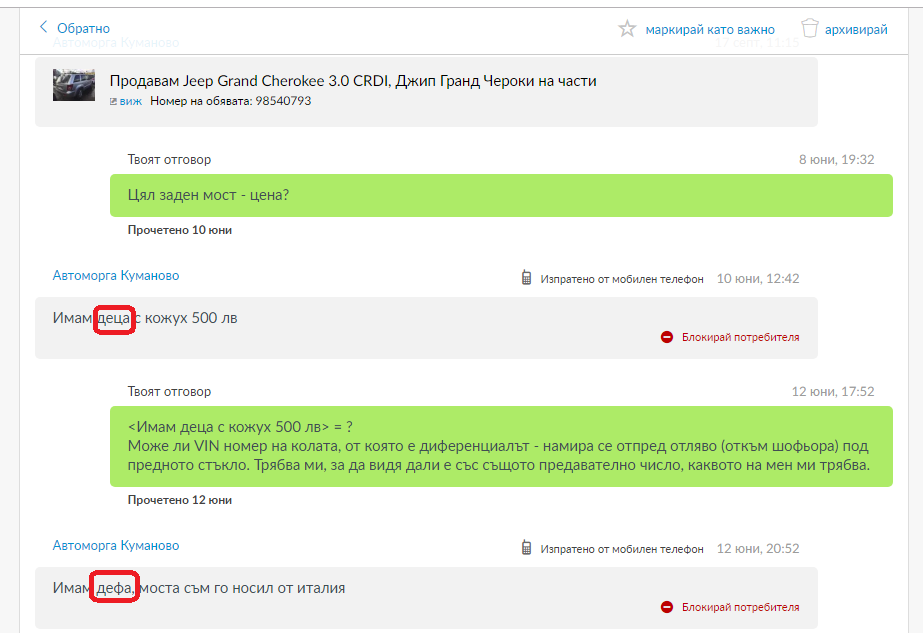Click the green reply asking for the VIN номер
Image resolution: width=923 pixels, height=633 pixels.
pyautogui.click(x=500, y=444)
